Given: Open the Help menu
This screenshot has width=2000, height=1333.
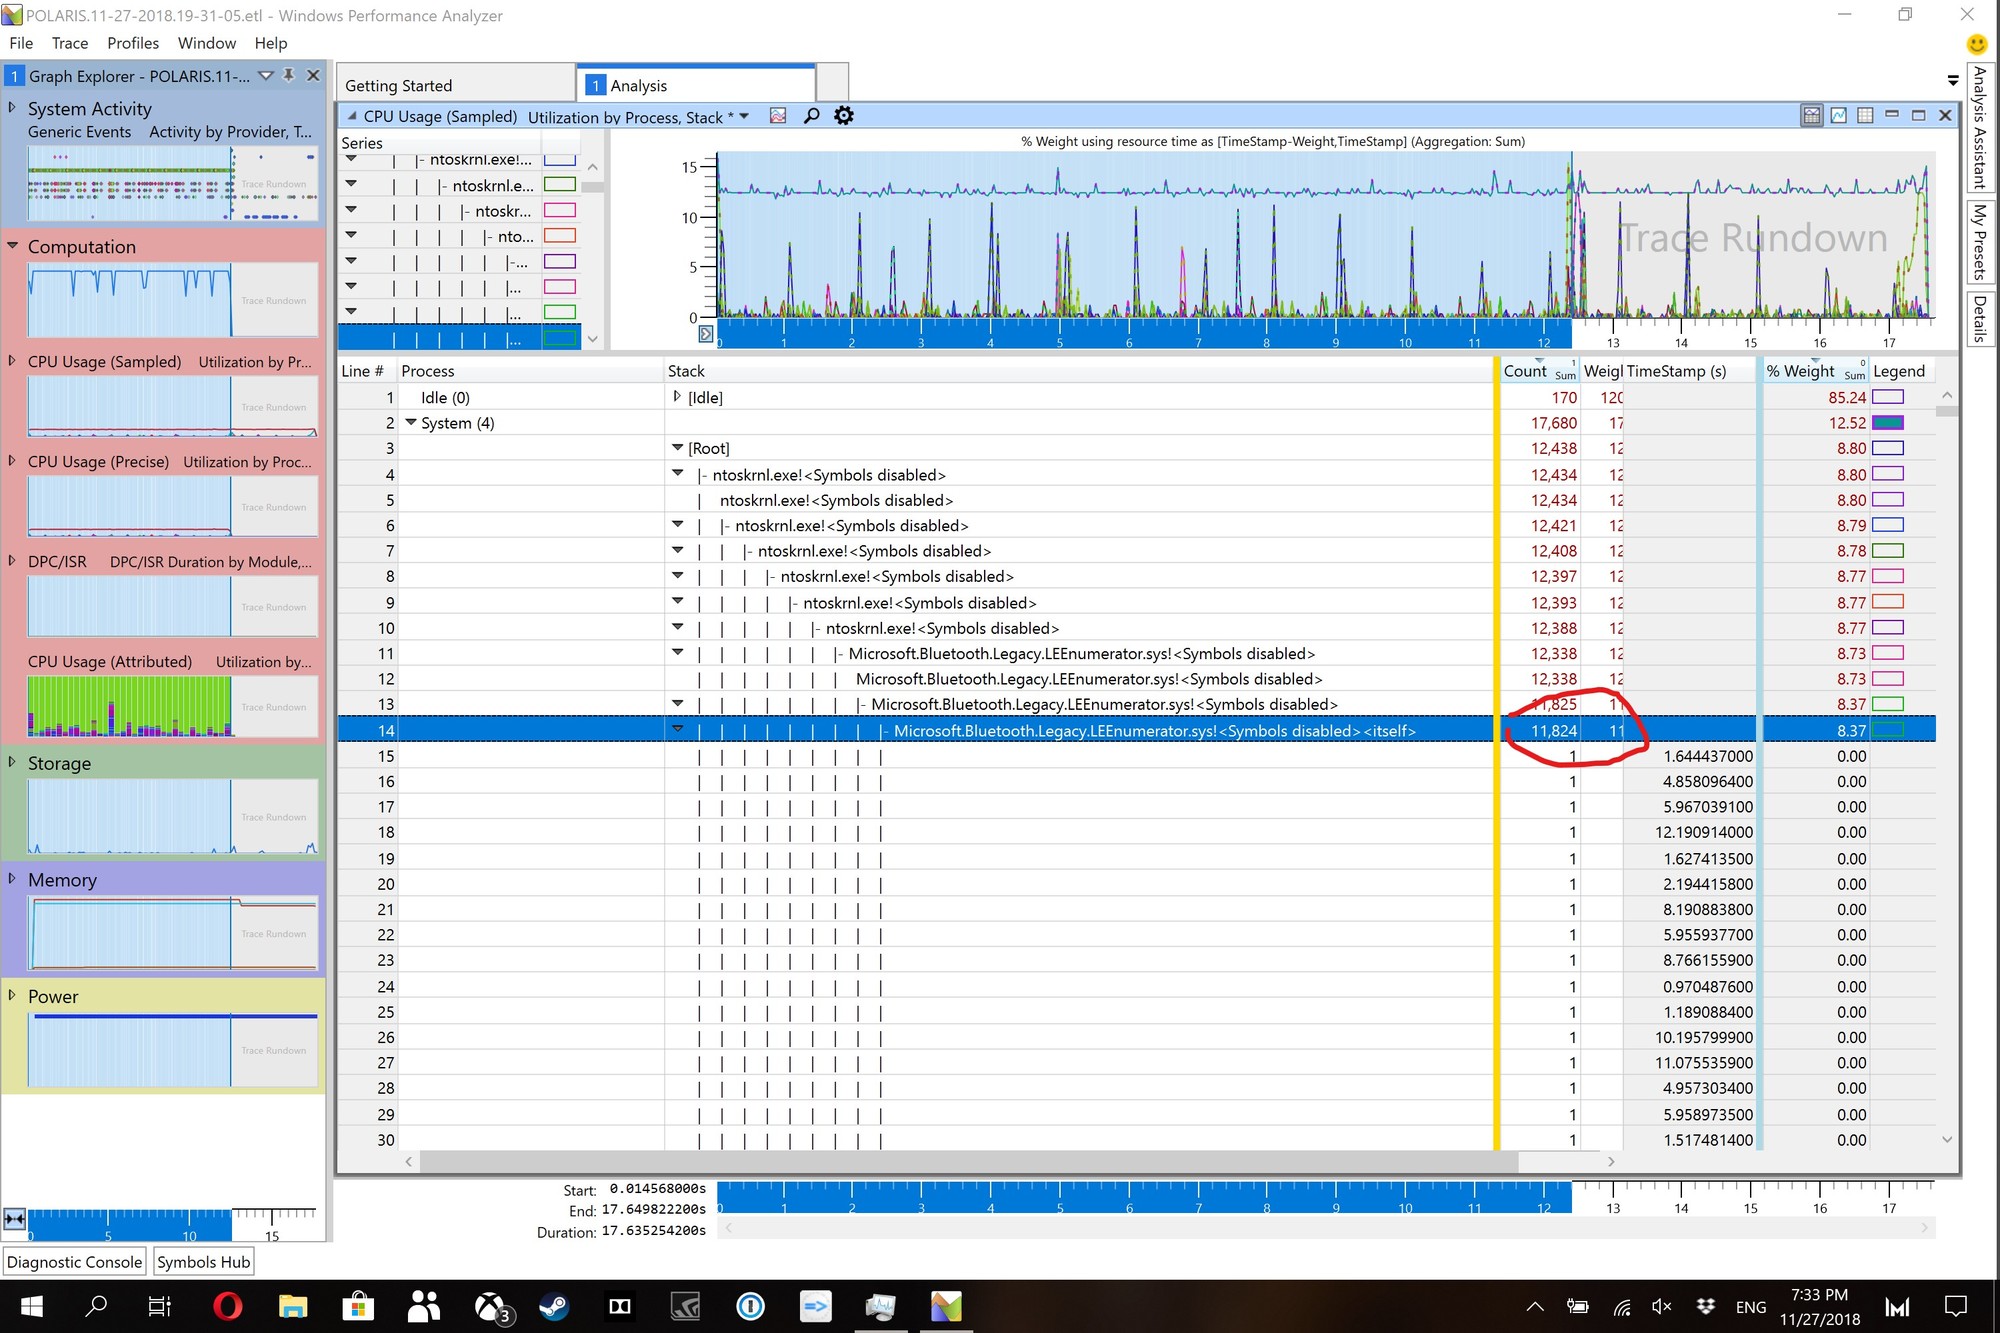Looking at the screenshot, I should pos(271,43).
